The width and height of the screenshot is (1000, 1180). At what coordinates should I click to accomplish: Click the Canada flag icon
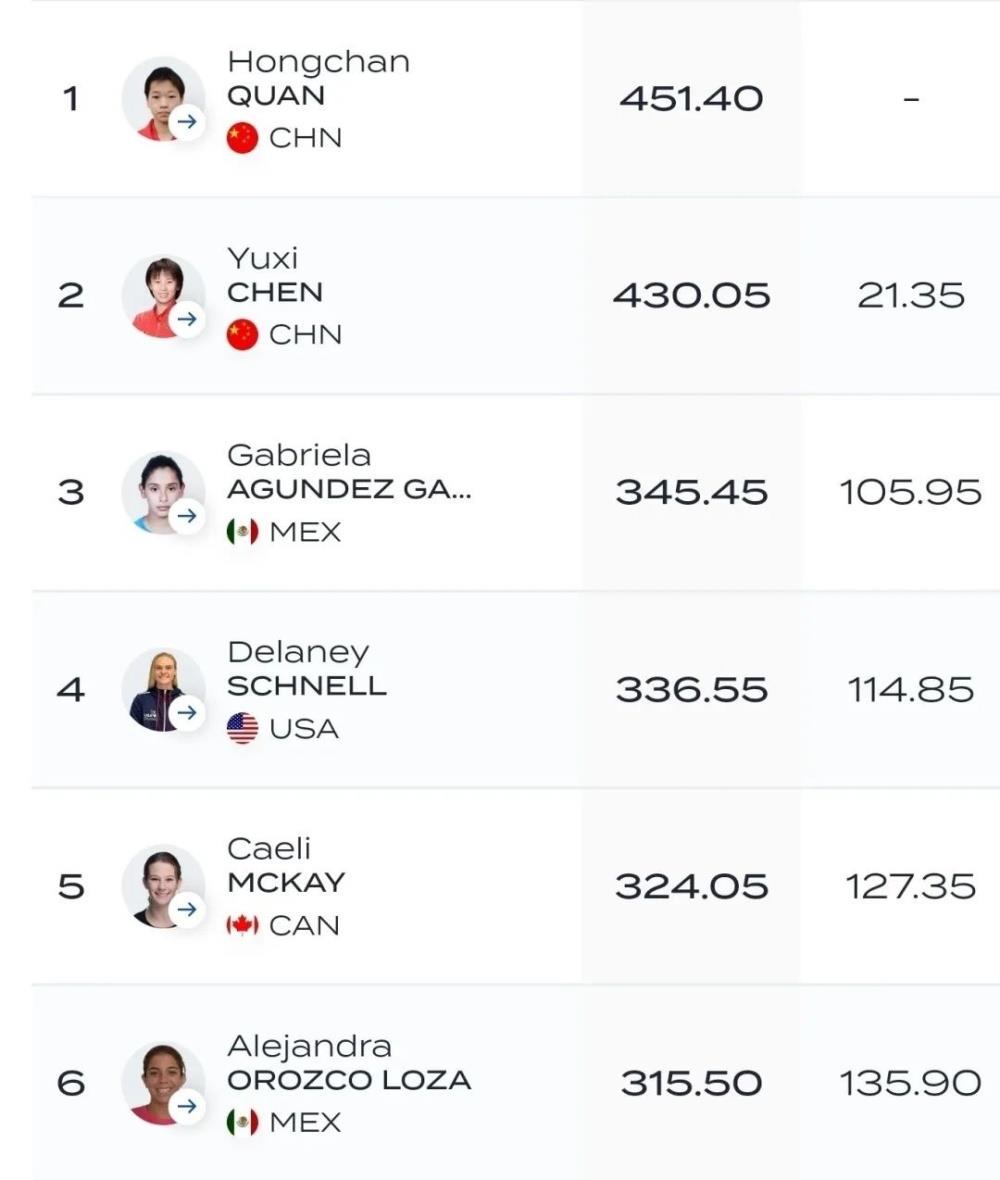[242, 925]
